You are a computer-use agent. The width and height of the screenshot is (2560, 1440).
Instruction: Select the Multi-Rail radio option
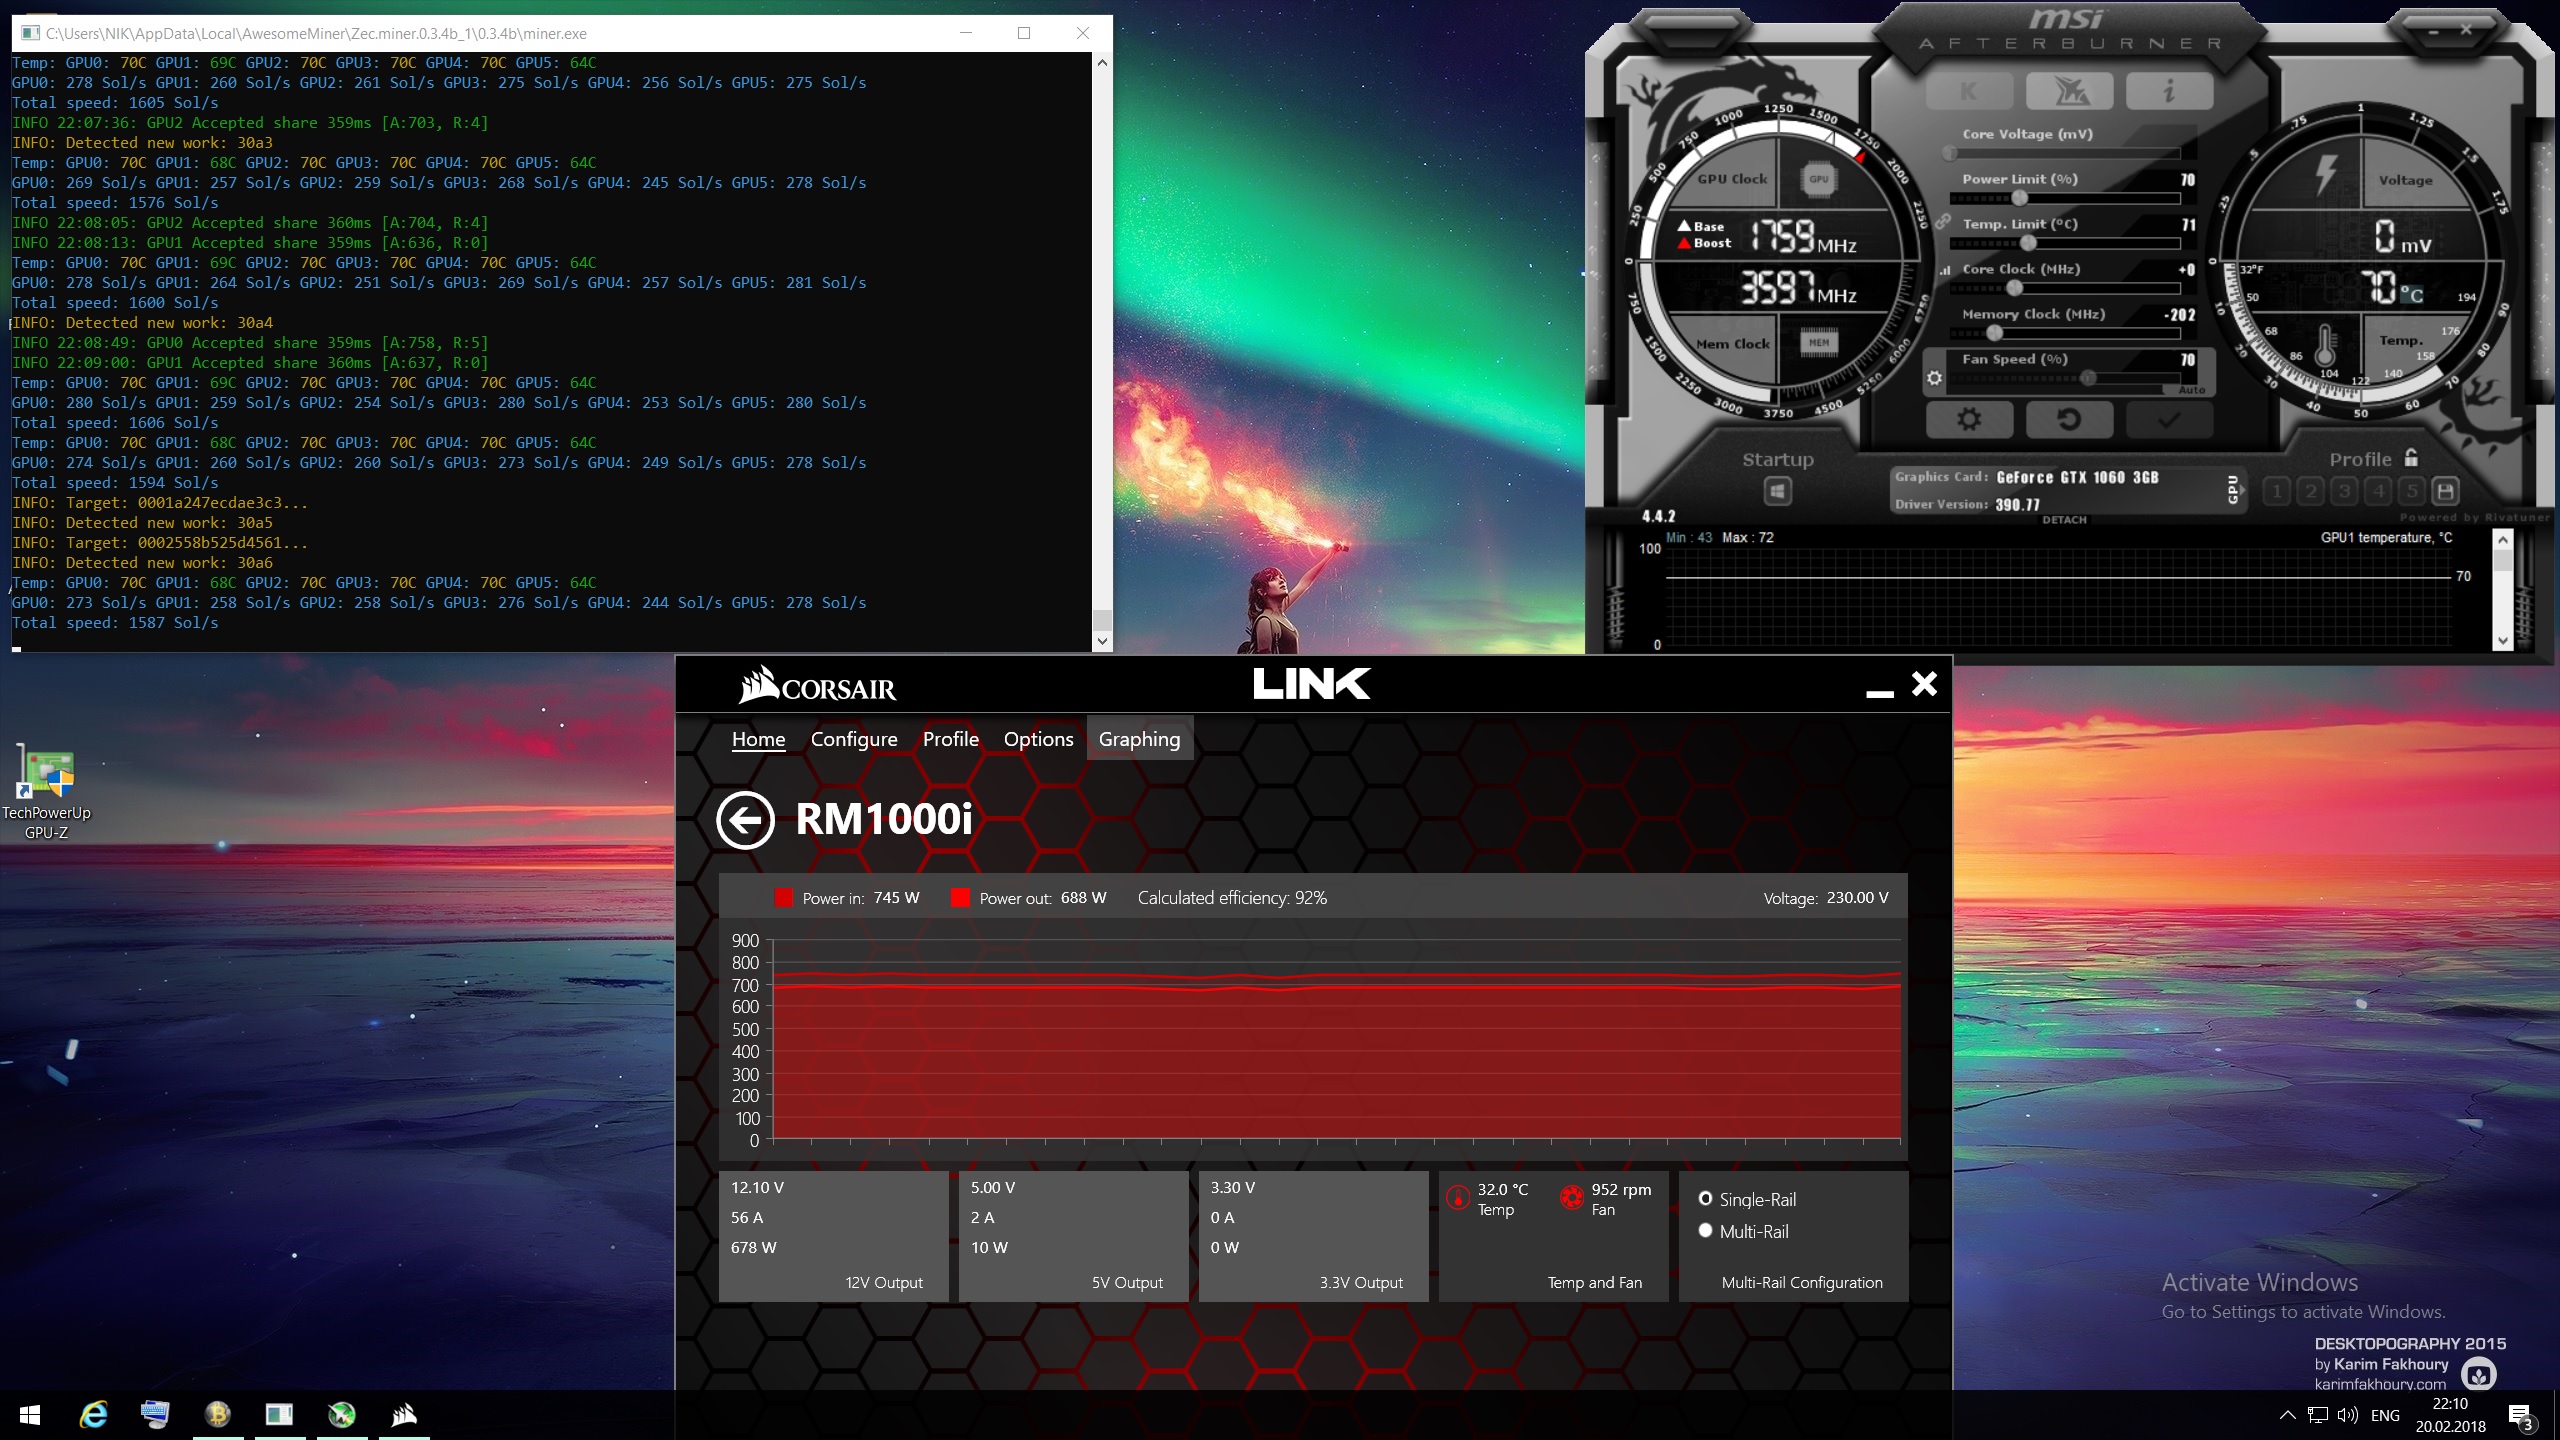coord(1705,1231)
